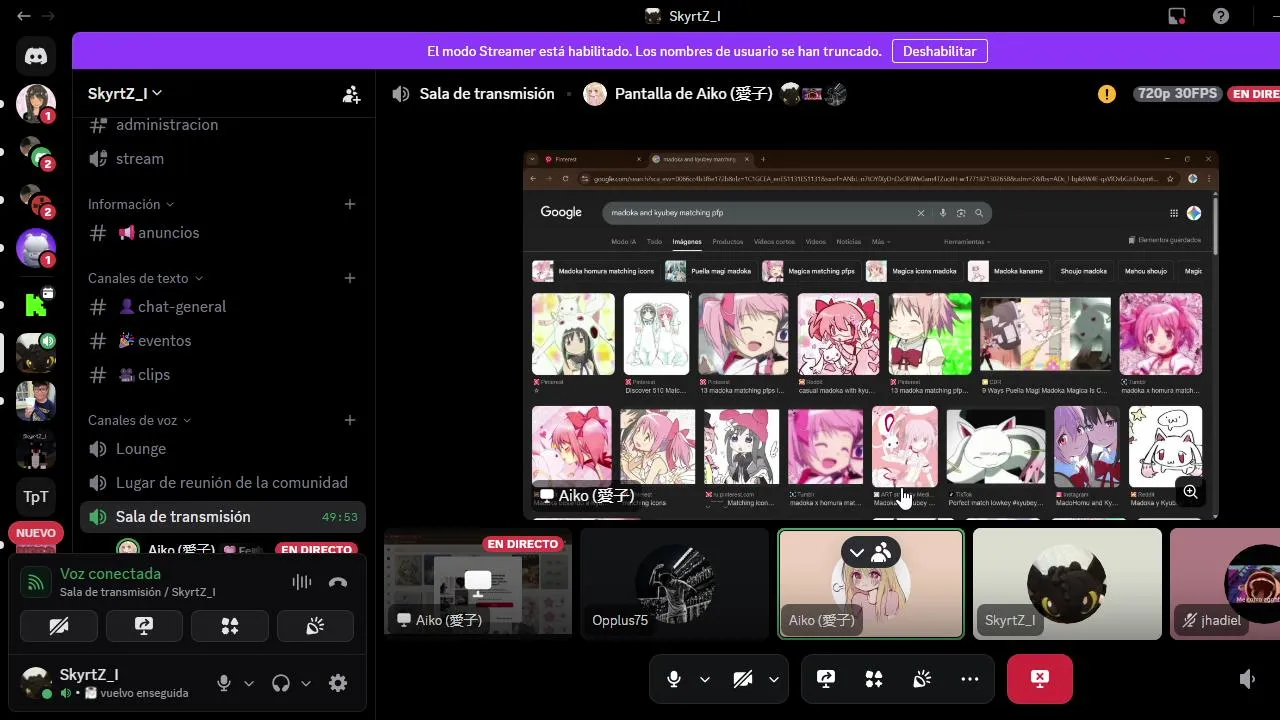
Task: Click the magnifier zoom icon on stream
Action: (x=1191, y=492)
